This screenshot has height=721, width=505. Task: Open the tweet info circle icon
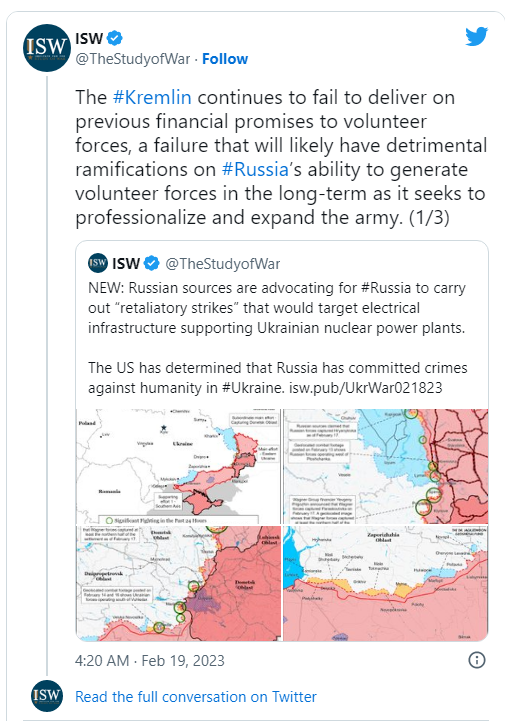pyautogui.click(x=476, y=660)
